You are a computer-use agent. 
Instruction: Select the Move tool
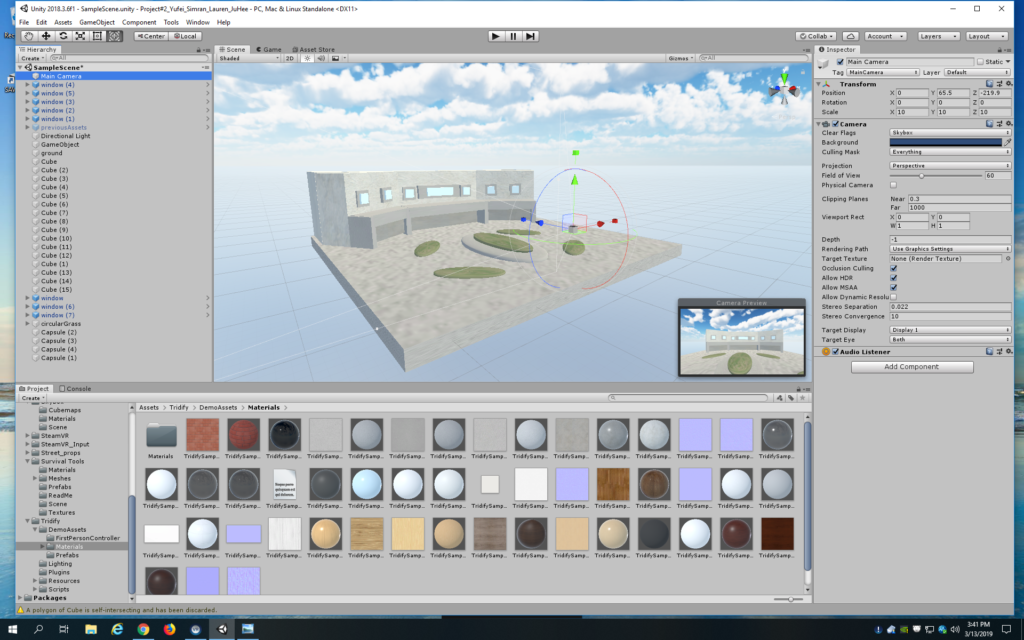(46, 36)
